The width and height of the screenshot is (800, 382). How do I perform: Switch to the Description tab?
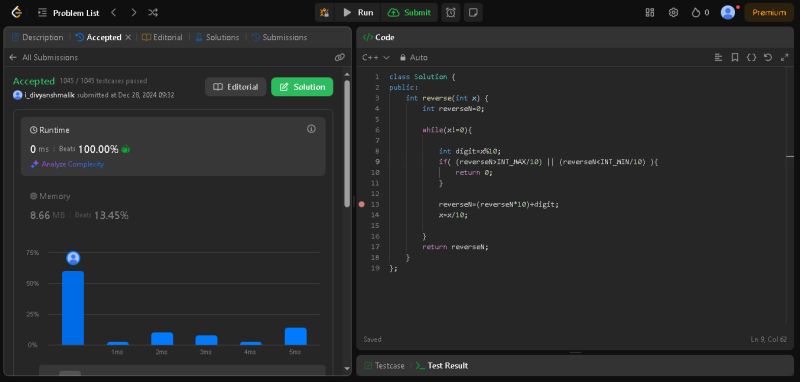click(37, 37)
